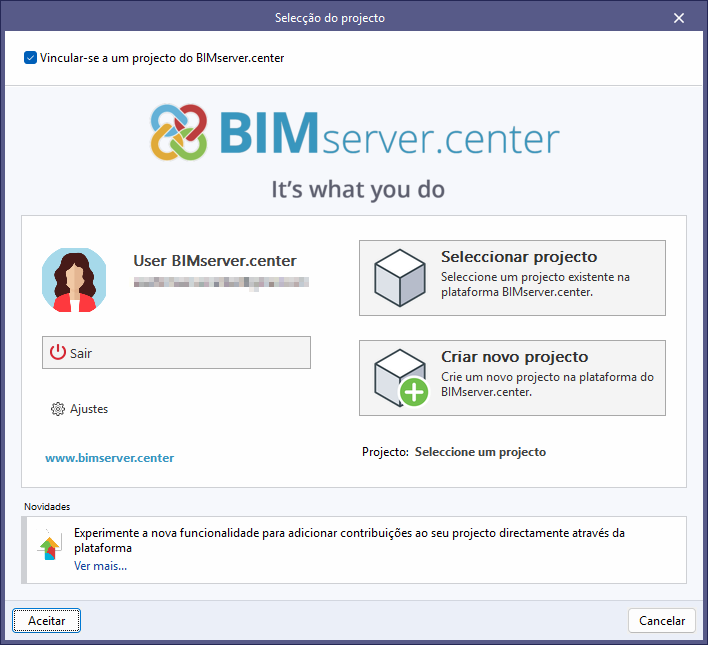
Task: Click the Aceitar button
Action: coord(47,621)
